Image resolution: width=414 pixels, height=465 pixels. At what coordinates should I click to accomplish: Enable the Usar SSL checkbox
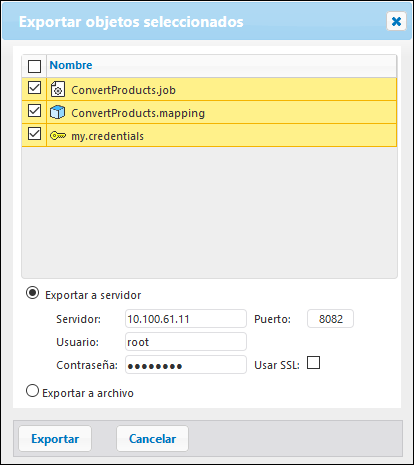pyautogui.click(x=313, y=363)
